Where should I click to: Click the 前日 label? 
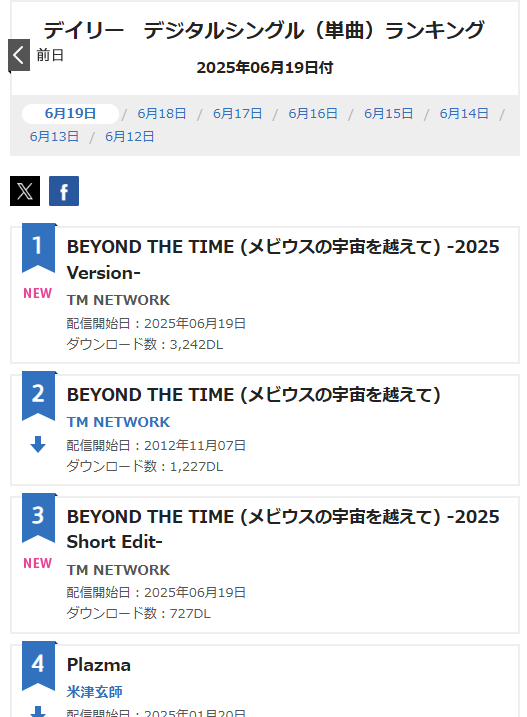pos(50,55)
